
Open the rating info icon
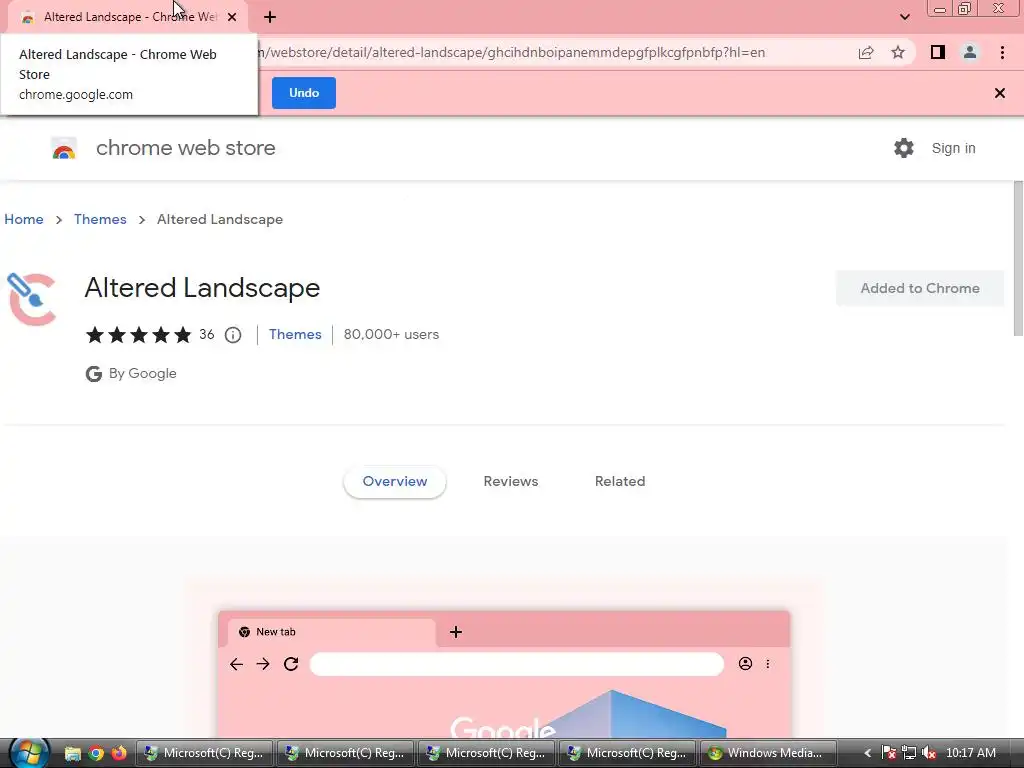tap(233, 335)
